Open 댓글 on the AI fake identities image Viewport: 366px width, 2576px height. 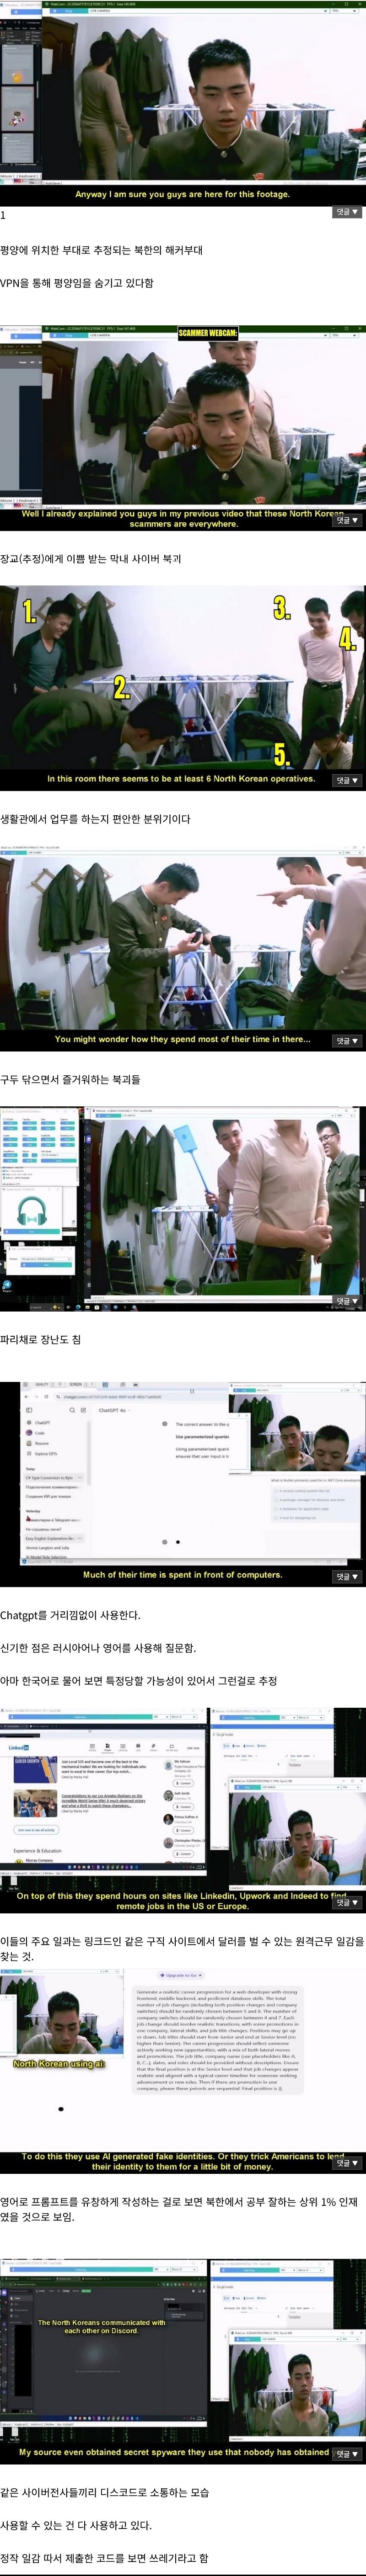point(346,2163)
